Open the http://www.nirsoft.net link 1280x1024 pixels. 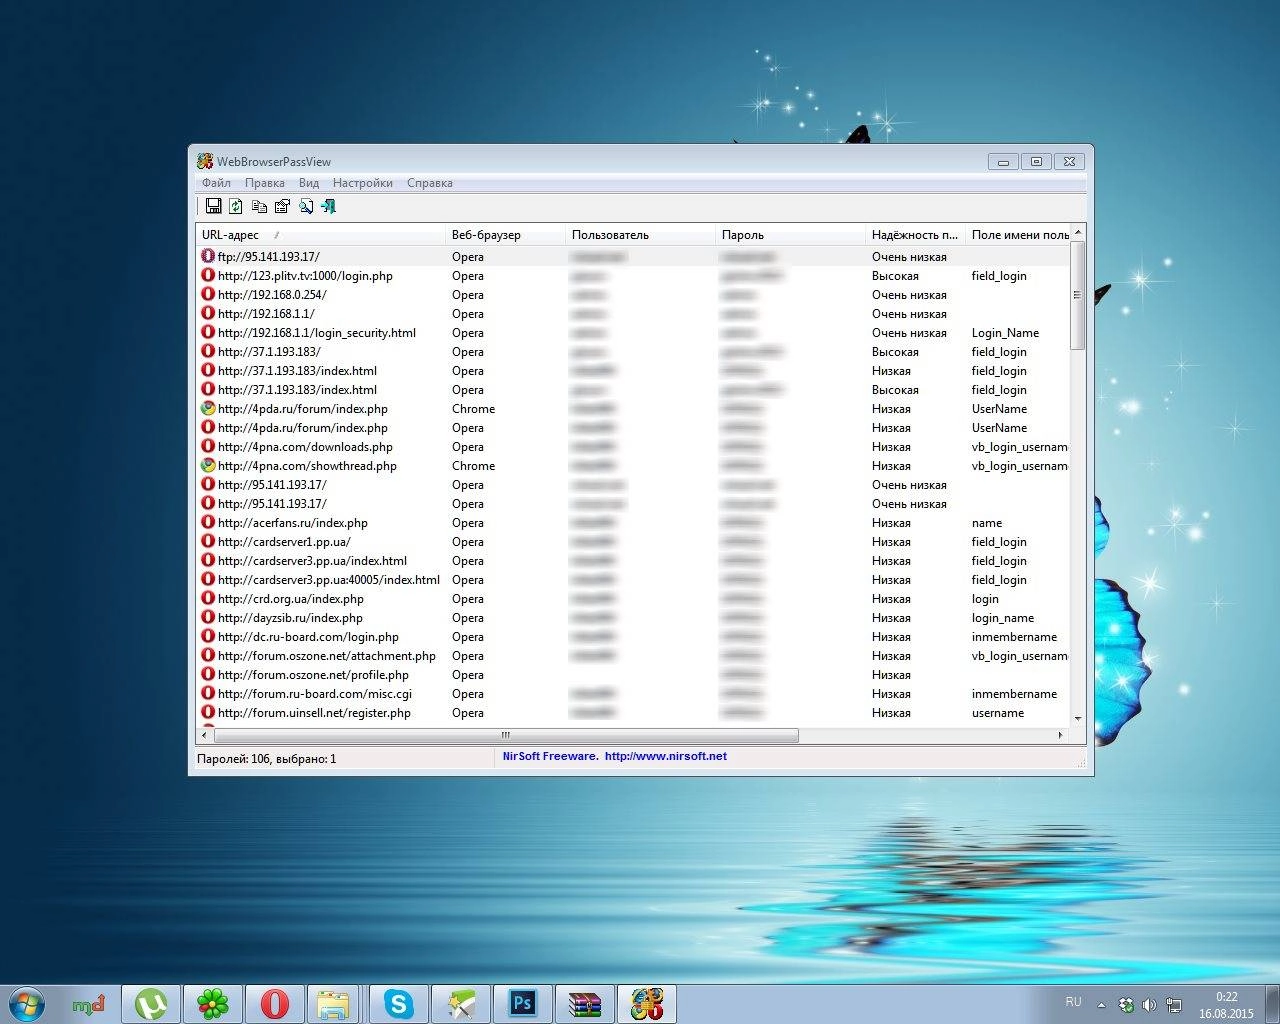pos(666,756)
